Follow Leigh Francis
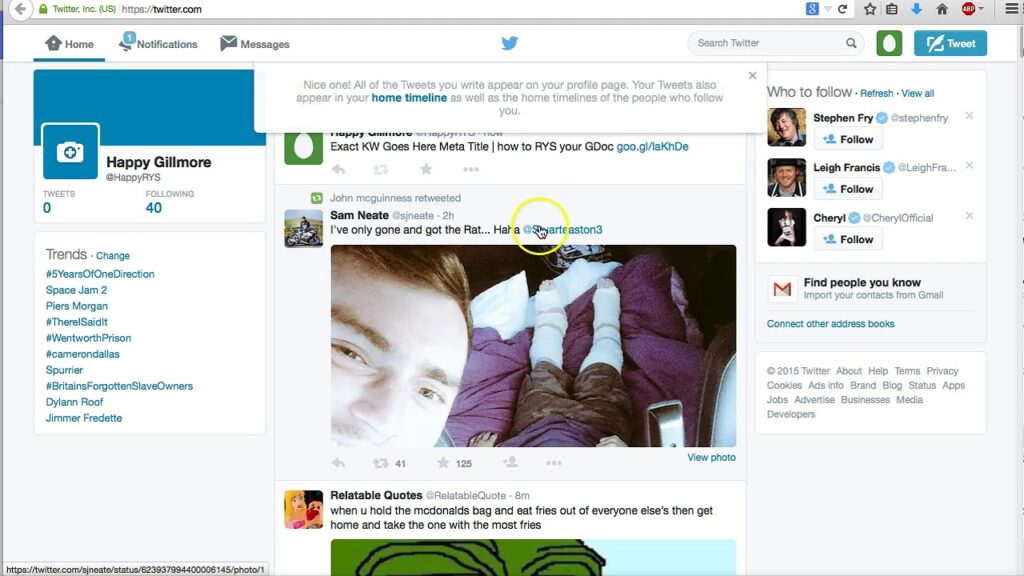The image size is (1024, 576). pos(848,189)
